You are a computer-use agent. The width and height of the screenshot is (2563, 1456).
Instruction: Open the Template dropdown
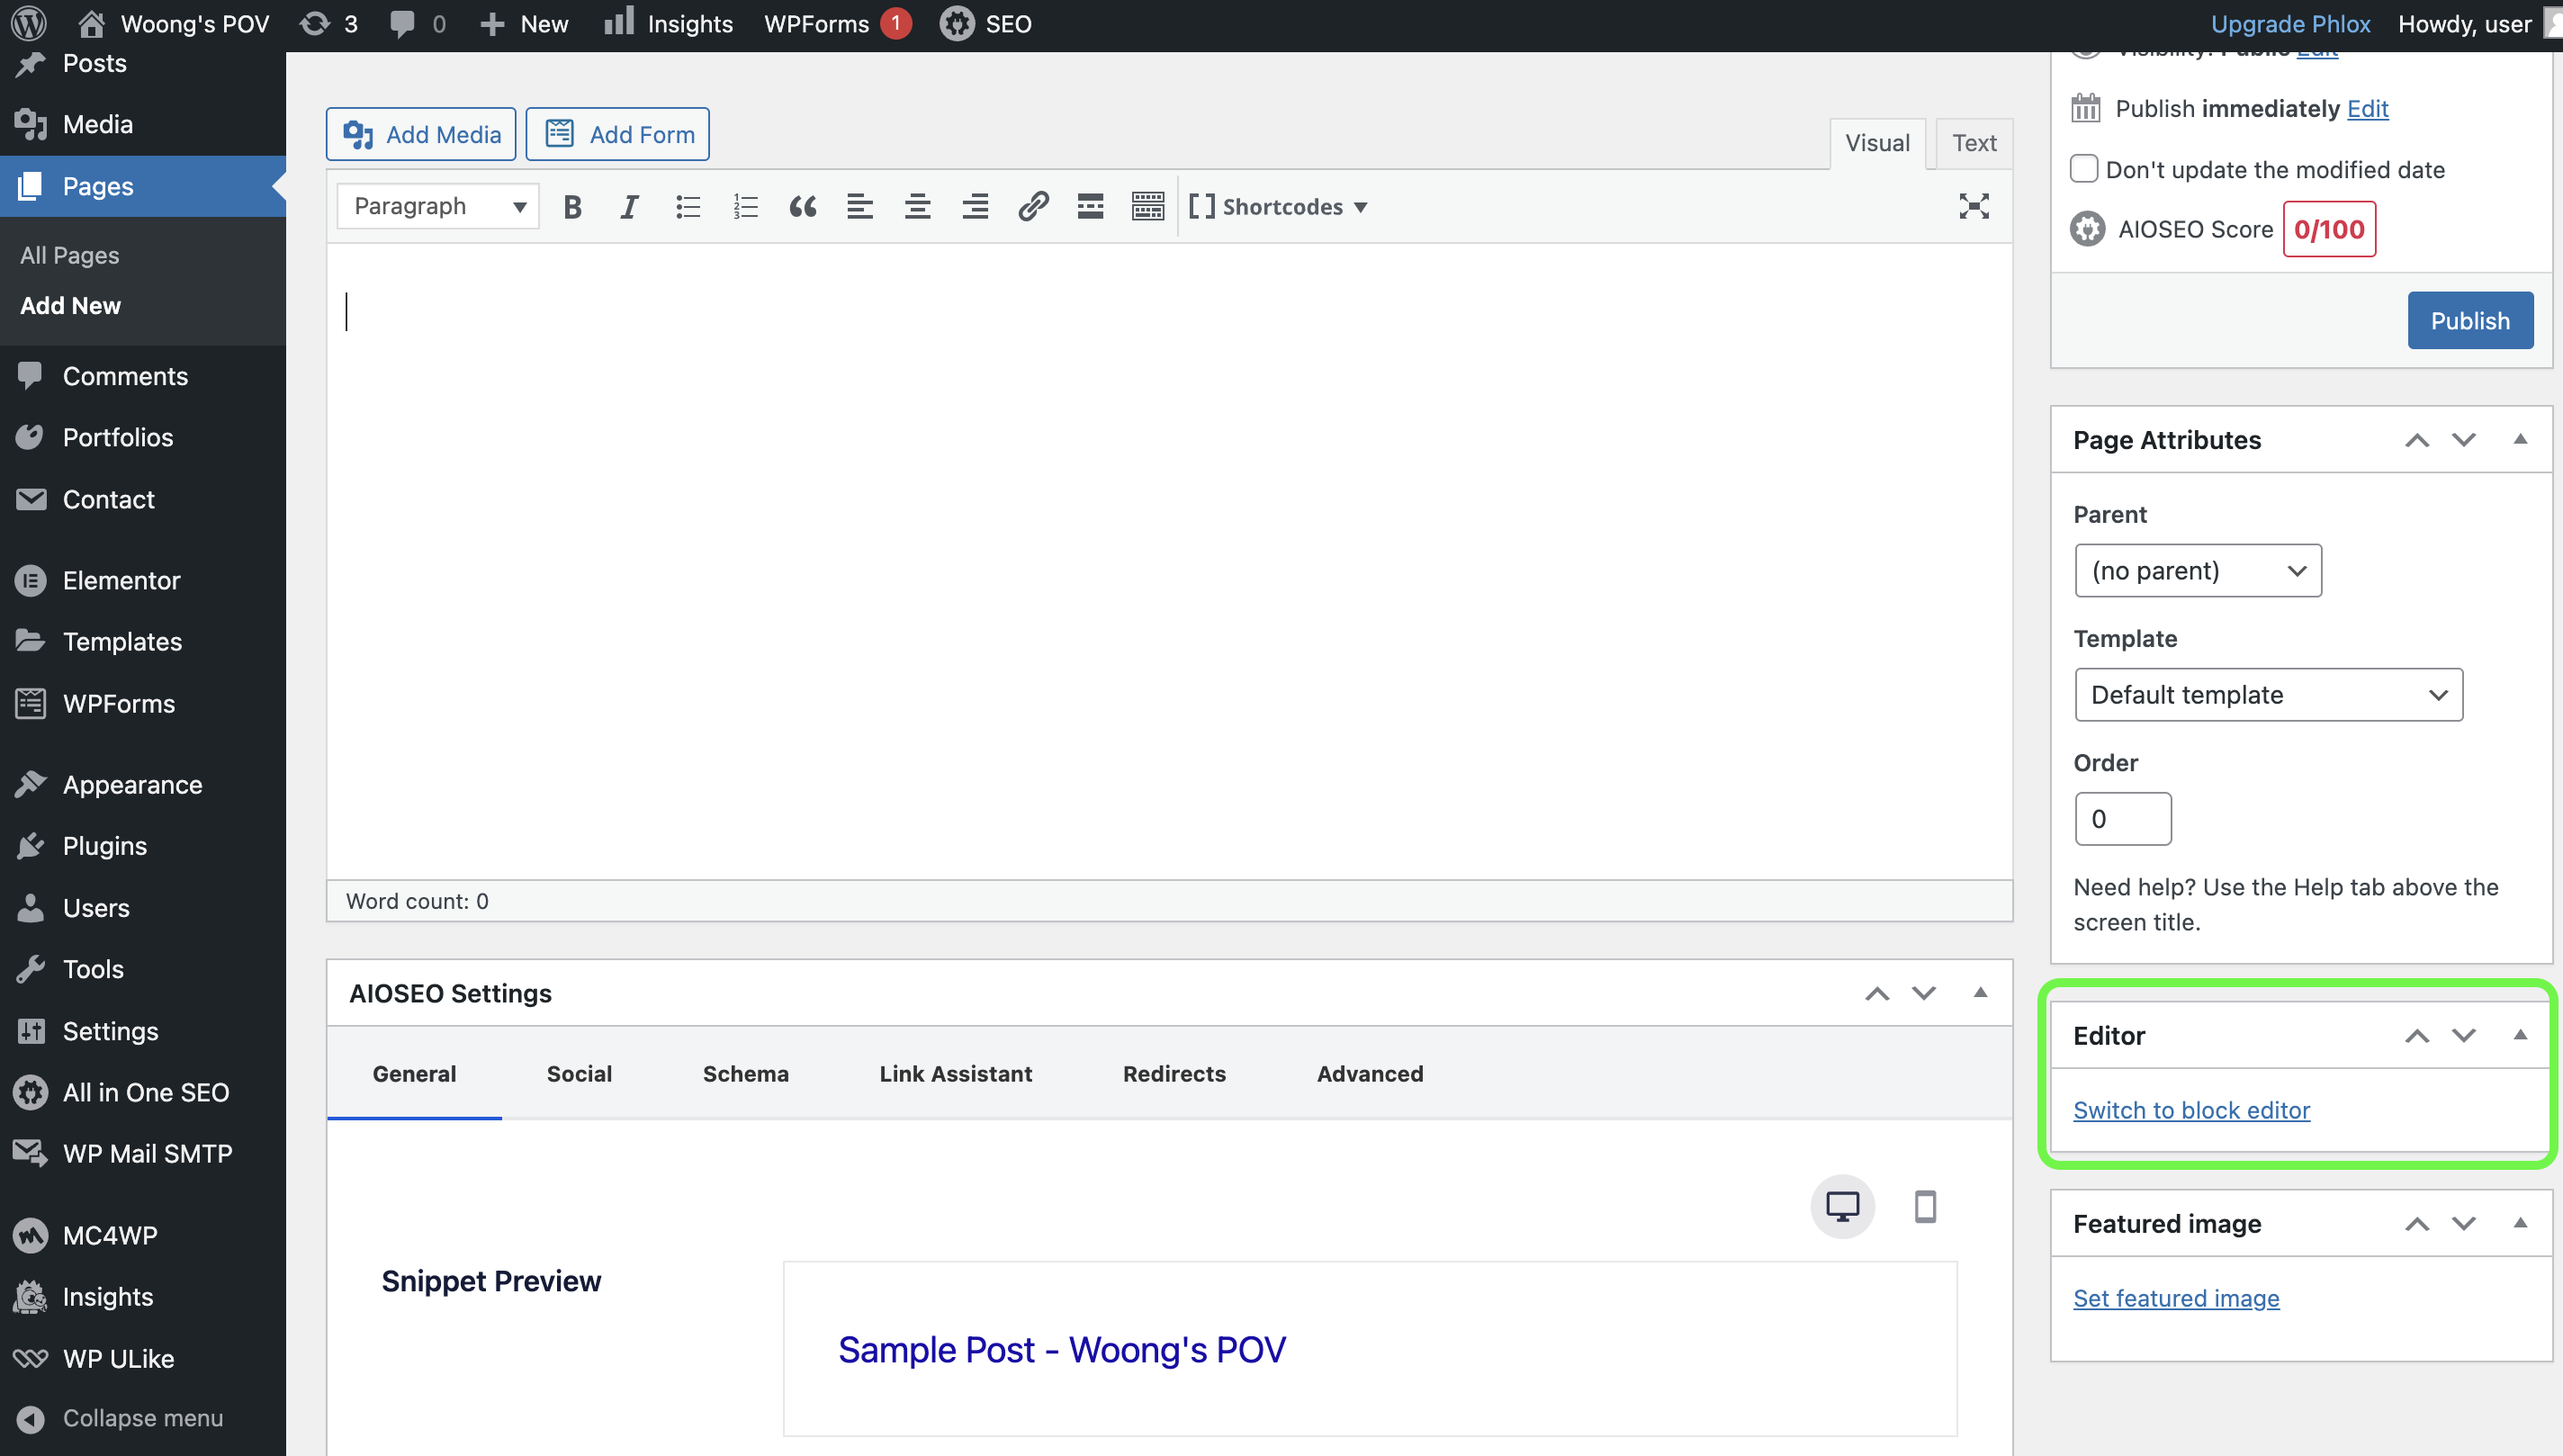[x=2268, y=695]
